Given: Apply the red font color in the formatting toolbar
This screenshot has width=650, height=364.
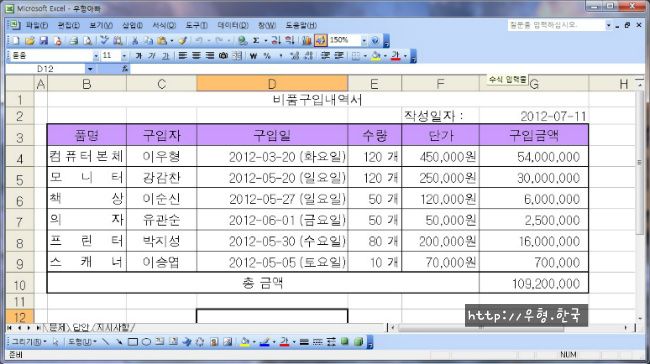Looking at the screenshot, I should [395, 56].
